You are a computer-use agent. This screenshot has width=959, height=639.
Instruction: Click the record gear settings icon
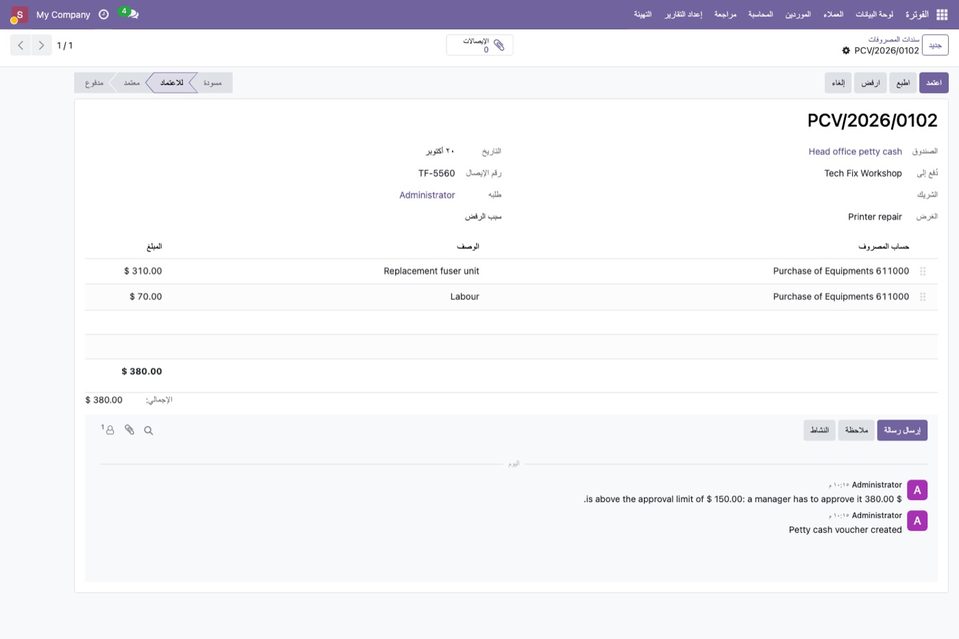click(846, 51)
